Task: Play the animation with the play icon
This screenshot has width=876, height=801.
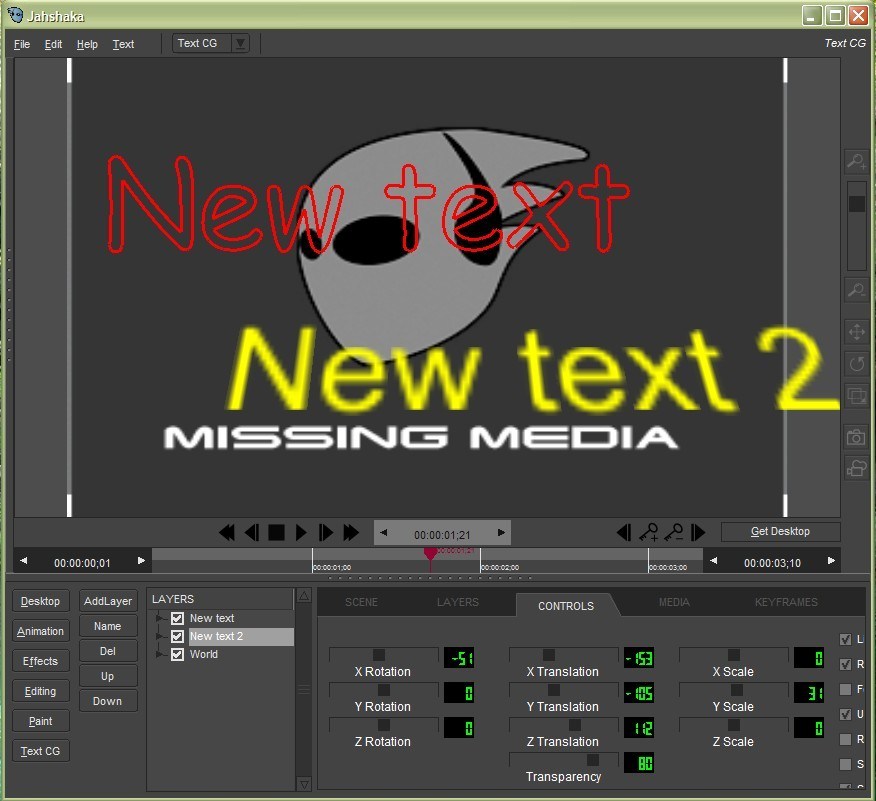Action: coord(301,532)
